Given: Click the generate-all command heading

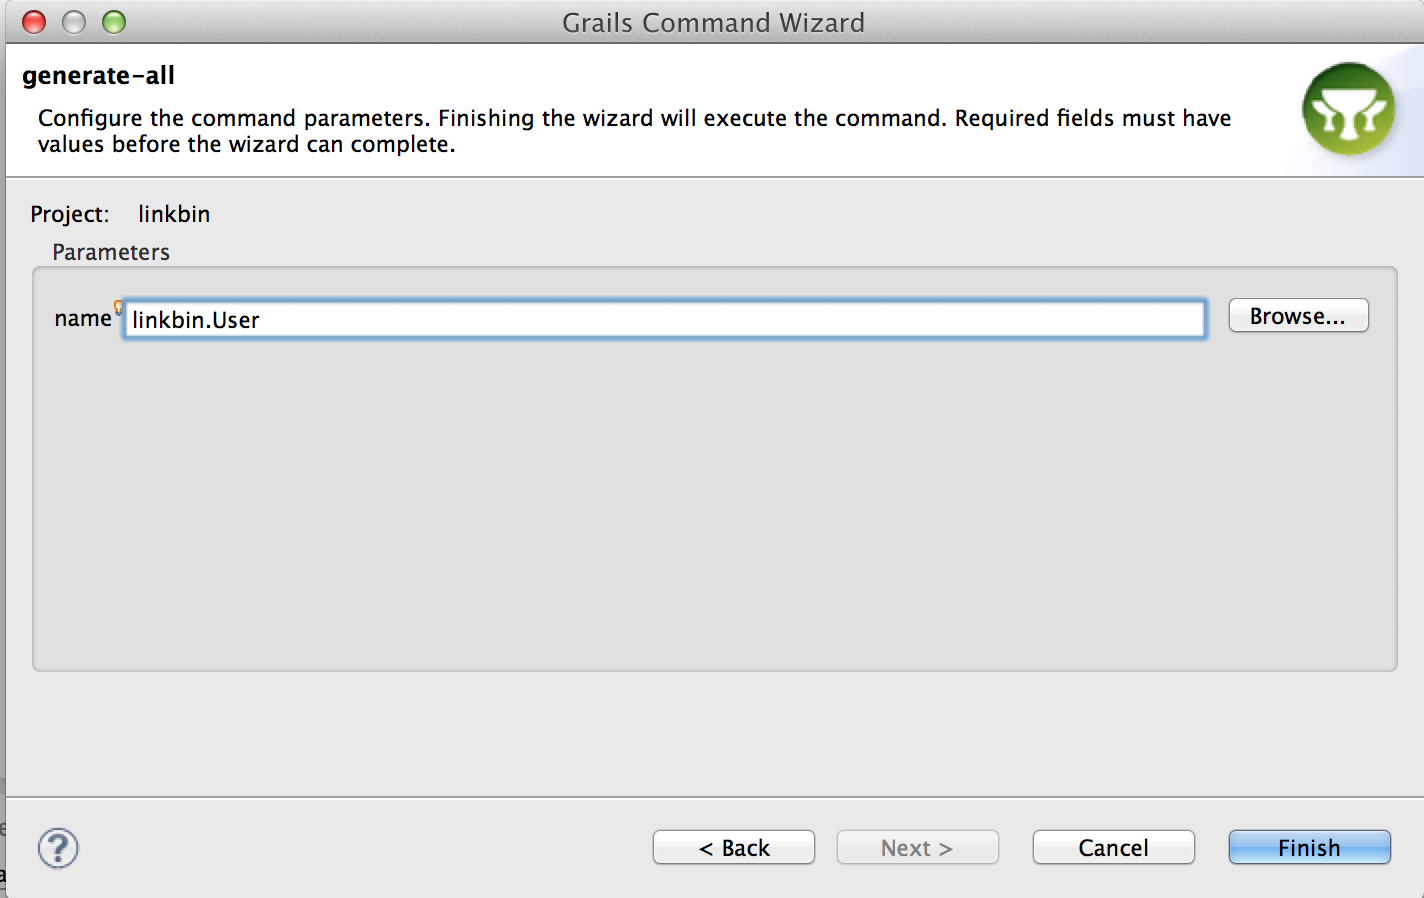Looking at the screenshot, I should click(x=98, y=76).
